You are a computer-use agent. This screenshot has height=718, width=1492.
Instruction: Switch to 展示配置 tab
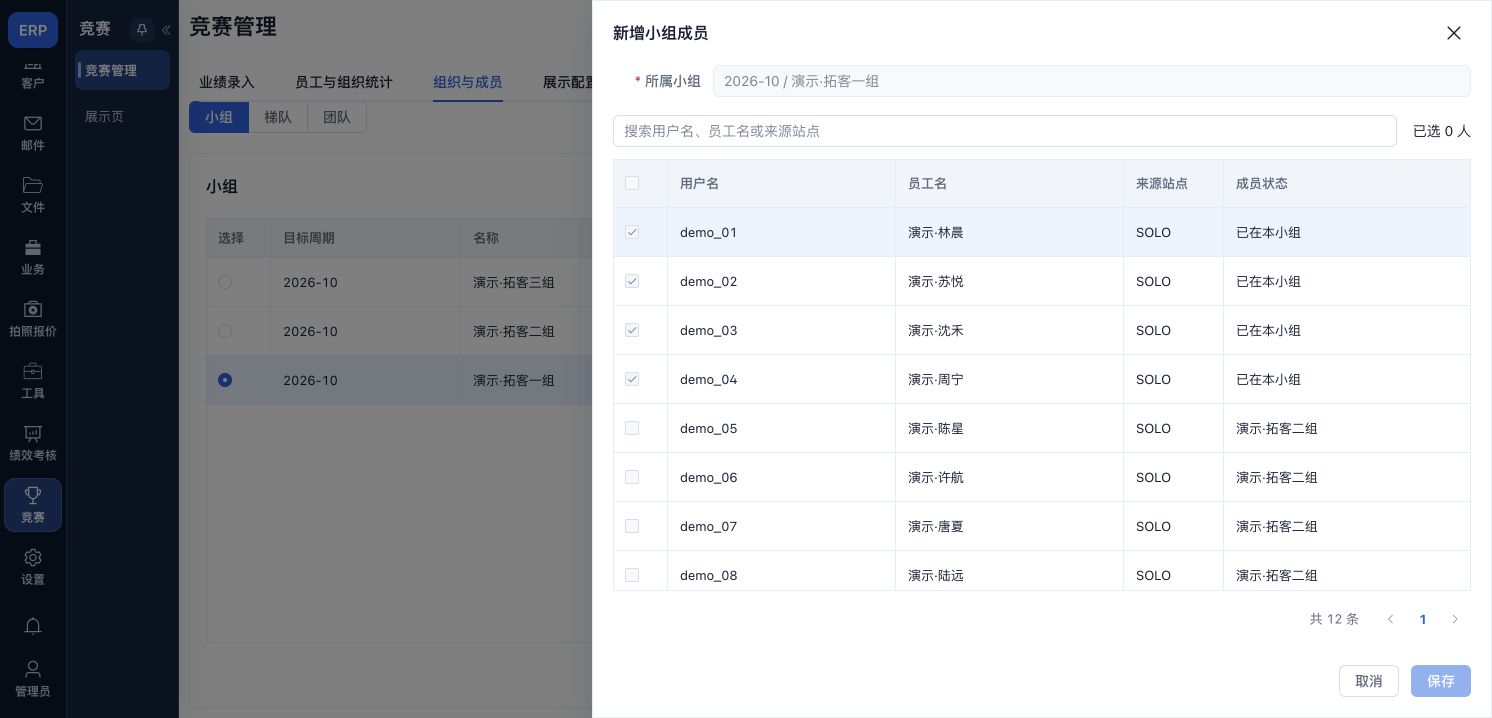[x=568, y=82]
